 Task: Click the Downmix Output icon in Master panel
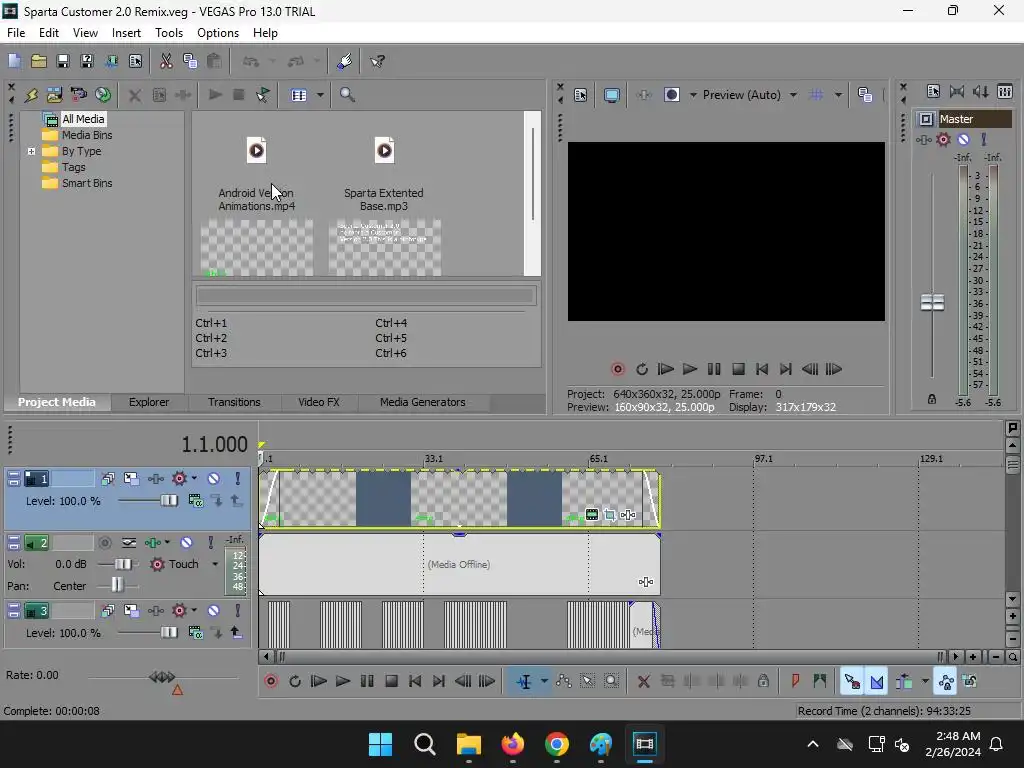[x=957, y=91]
